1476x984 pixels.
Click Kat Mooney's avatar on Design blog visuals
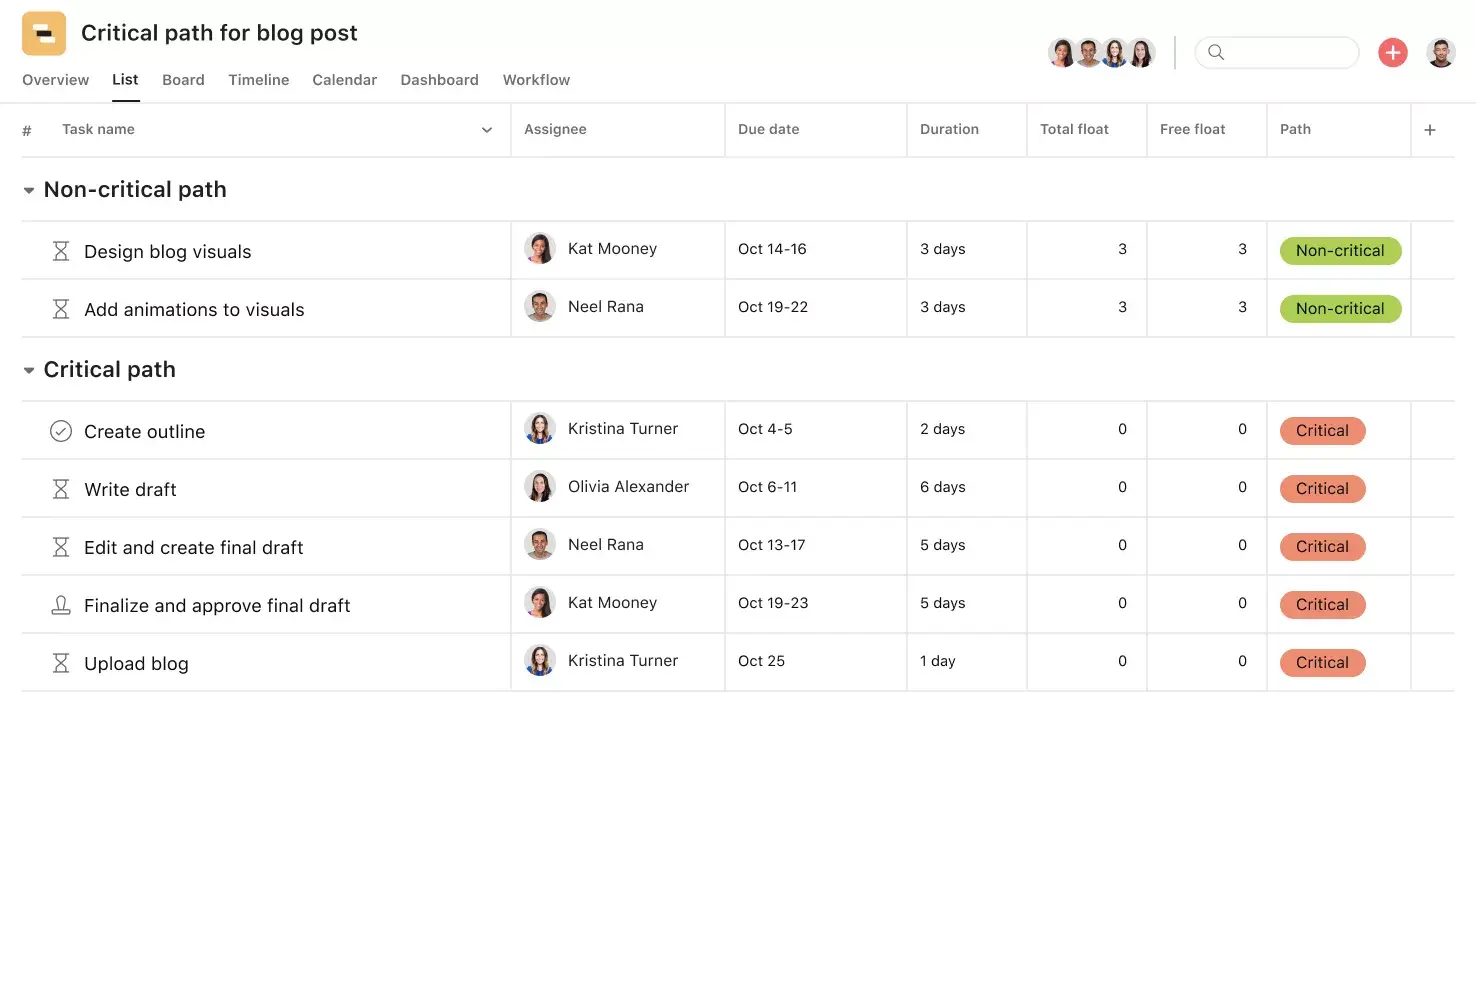(540, 248)
